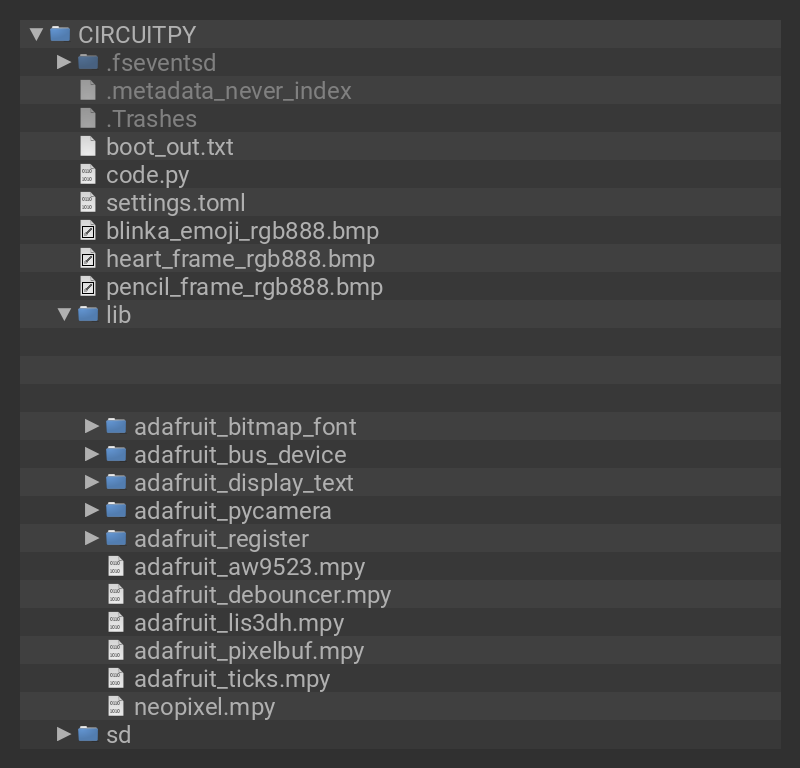This screenshot has height=768, width=800.
Task: Click the adafruit_register folder icon
Action: (116, 538)
